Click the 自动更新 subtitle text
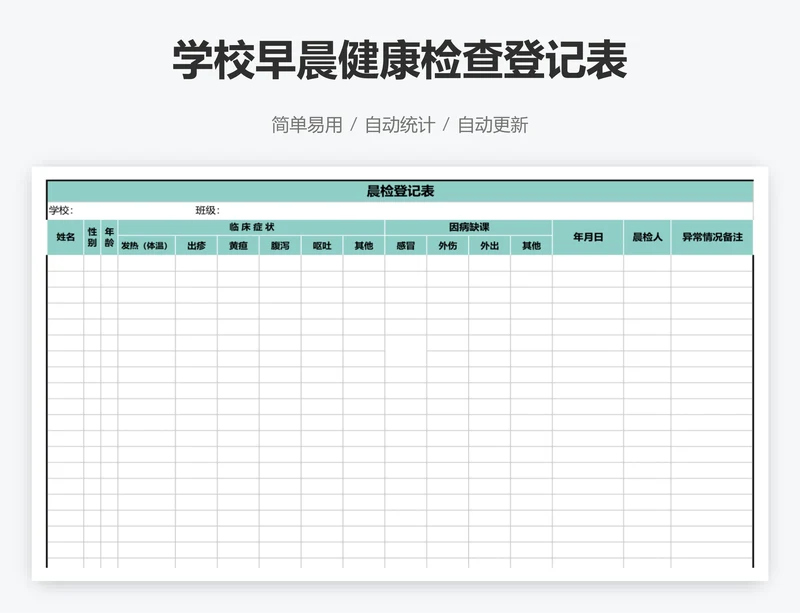This screenshot has height=613, width=800. click(493, 125)
